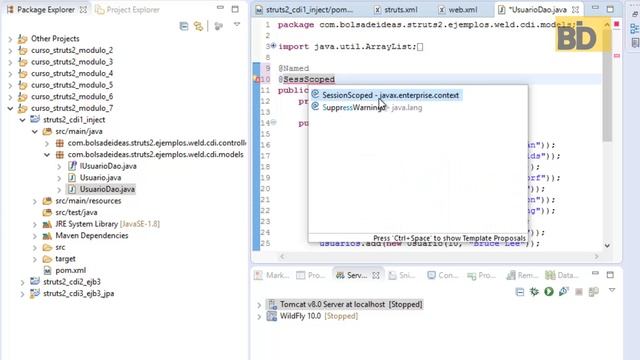Close the Package Explorer tab
This screenshot has width=640, height=360.
[84, 10]
